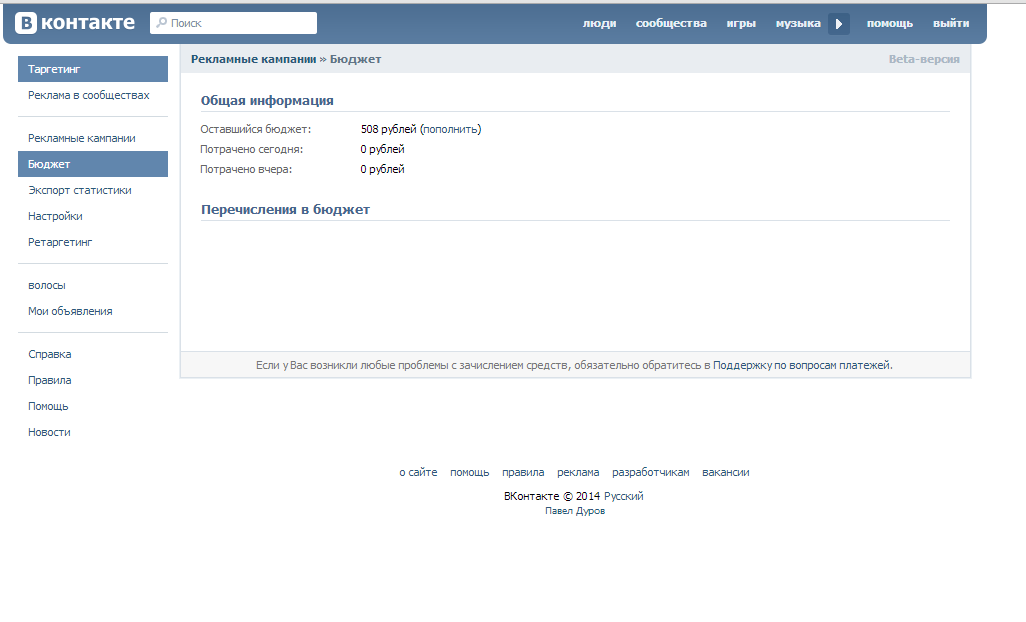Open музыка in top navigation
Image resolution: width=1026 pixels, height=622 pixels.
798,24
